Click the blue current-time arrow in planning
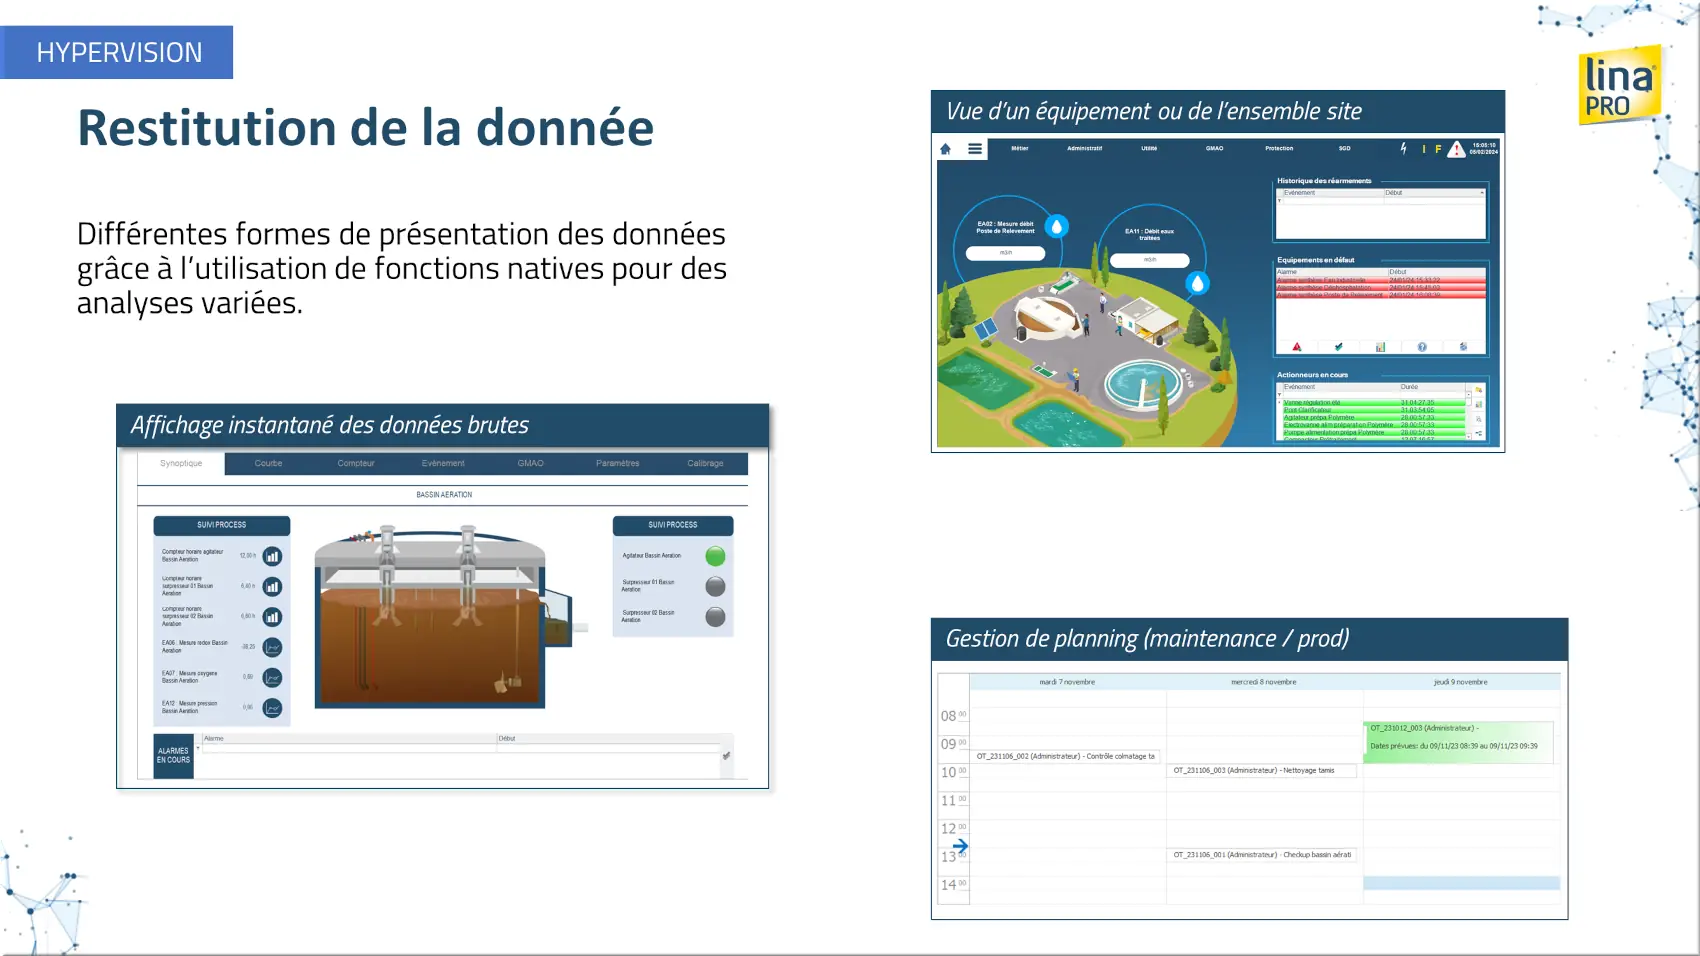 click(960, 846)
